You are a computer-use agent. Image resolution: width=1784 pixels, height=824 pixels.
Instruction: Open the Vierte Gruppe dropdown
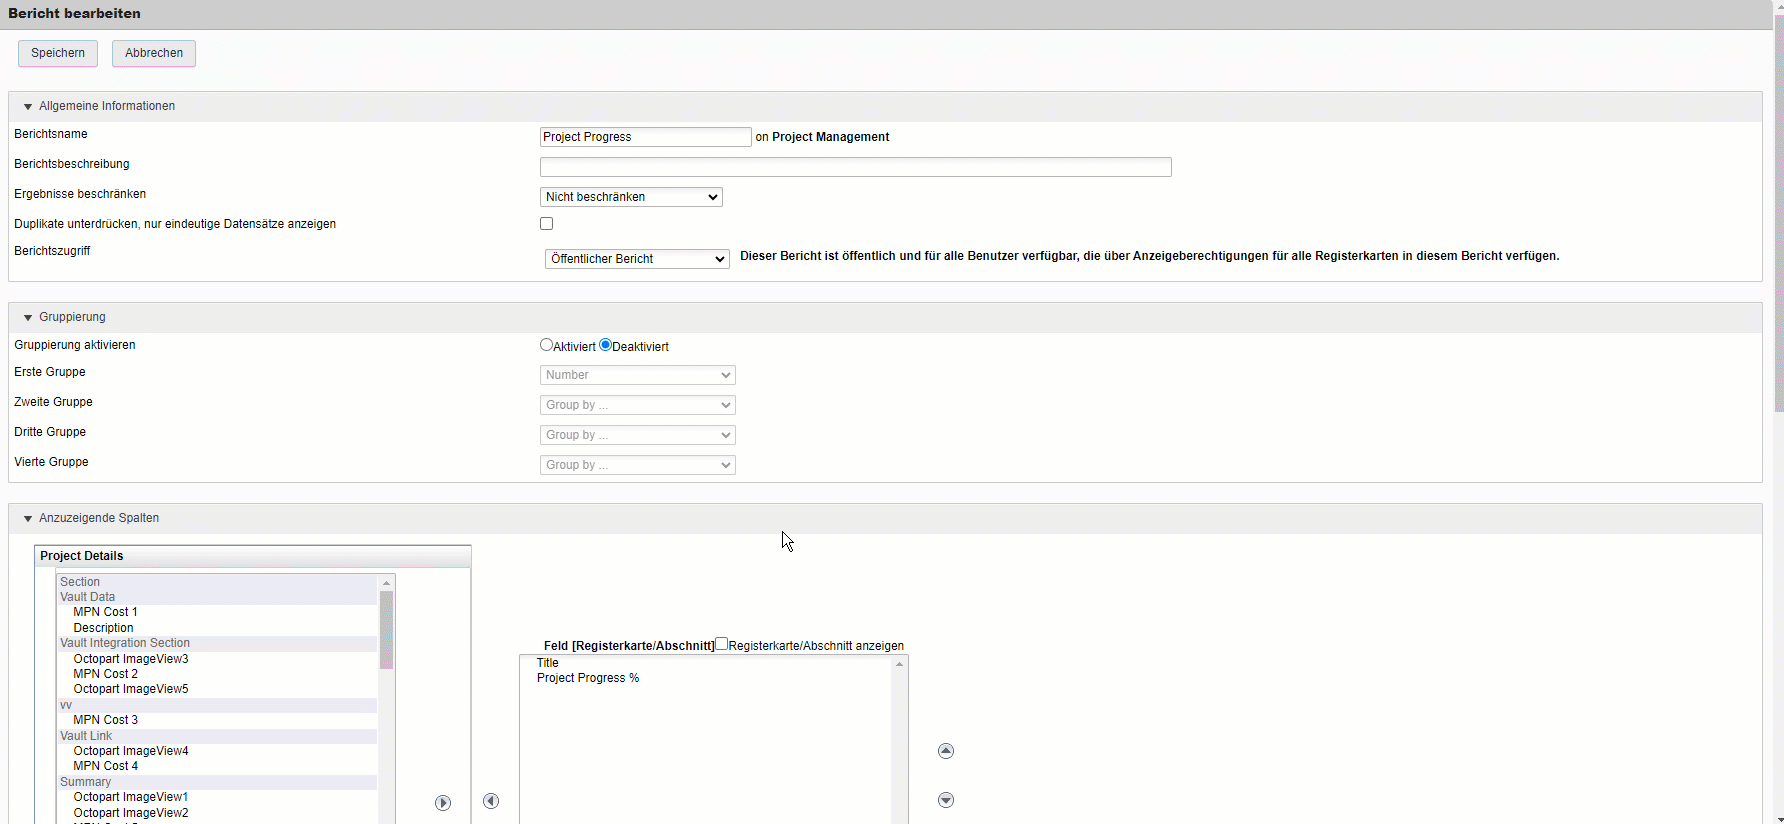pyautogui.click(x=638, y=465)
